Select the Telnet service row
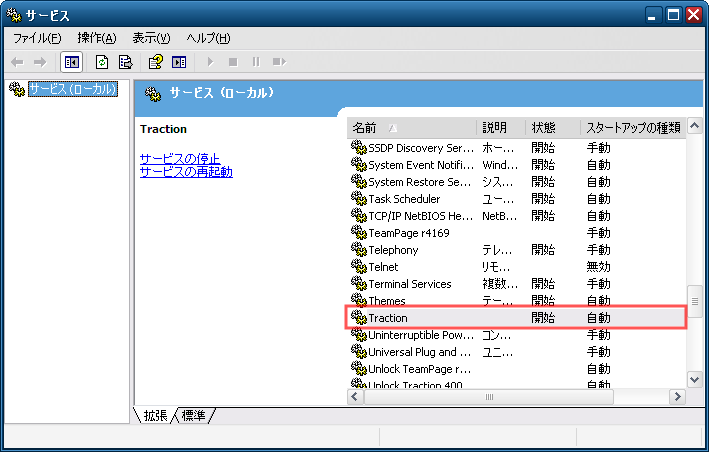Image resolution: width=709 pixels, height=452 pixels. pos(383,267)
